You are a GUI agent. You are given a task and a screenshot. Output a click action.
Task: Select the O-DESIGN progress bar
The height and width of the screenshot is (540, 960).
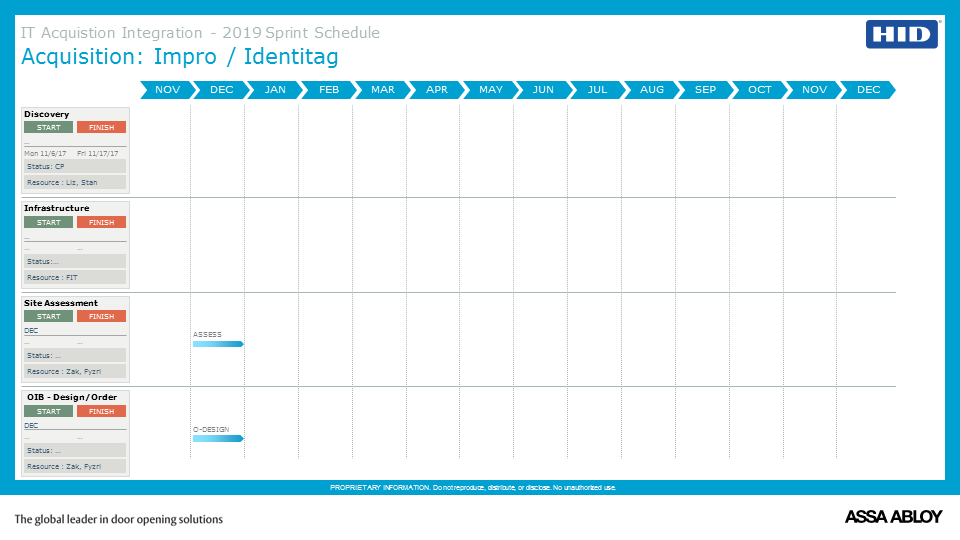(219, 438)
